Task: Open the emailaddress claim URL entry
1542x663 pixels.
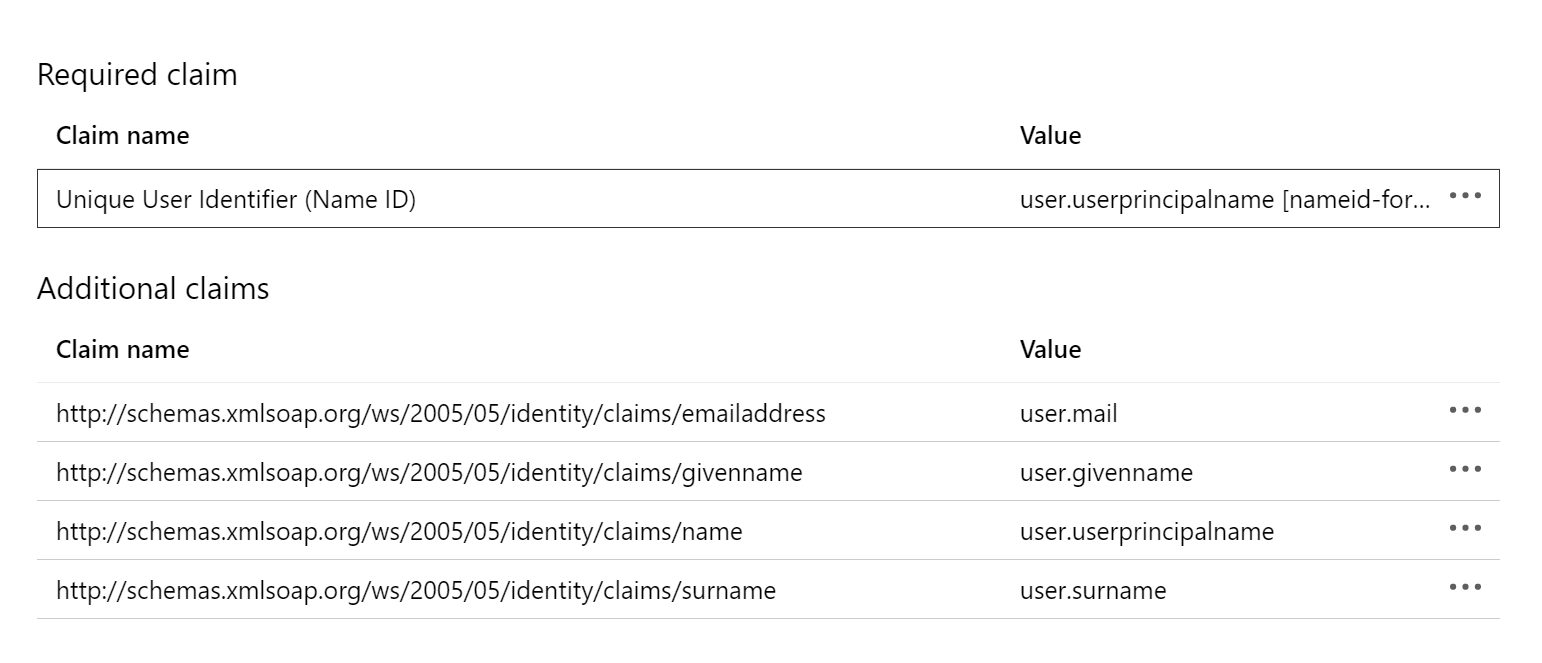Action: [440, 413]
